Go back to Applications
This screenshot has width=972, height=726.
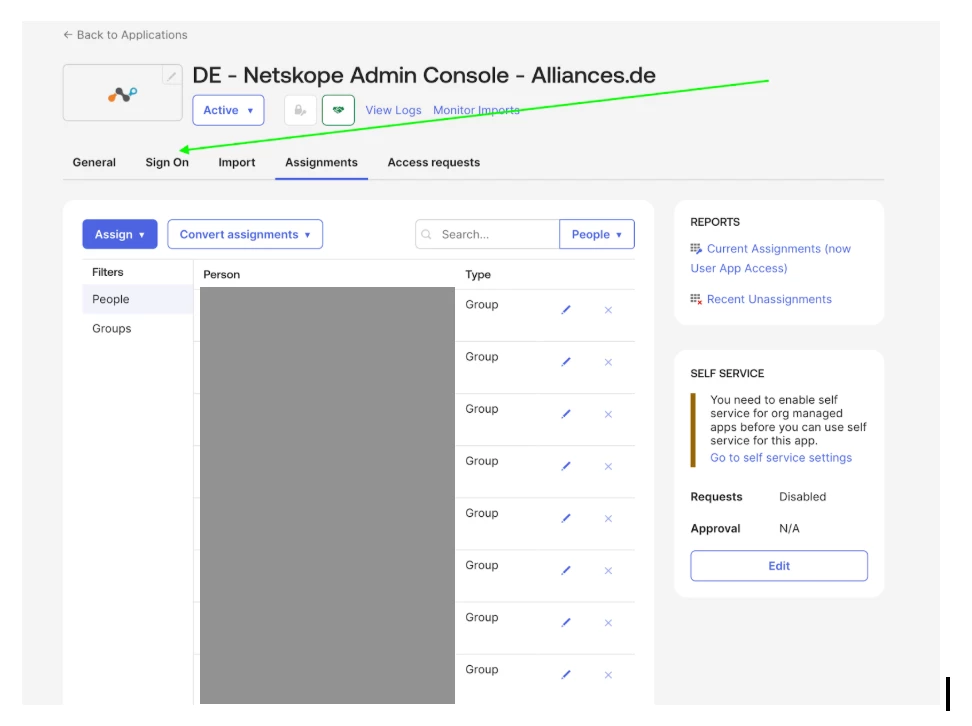click(125, 35)
